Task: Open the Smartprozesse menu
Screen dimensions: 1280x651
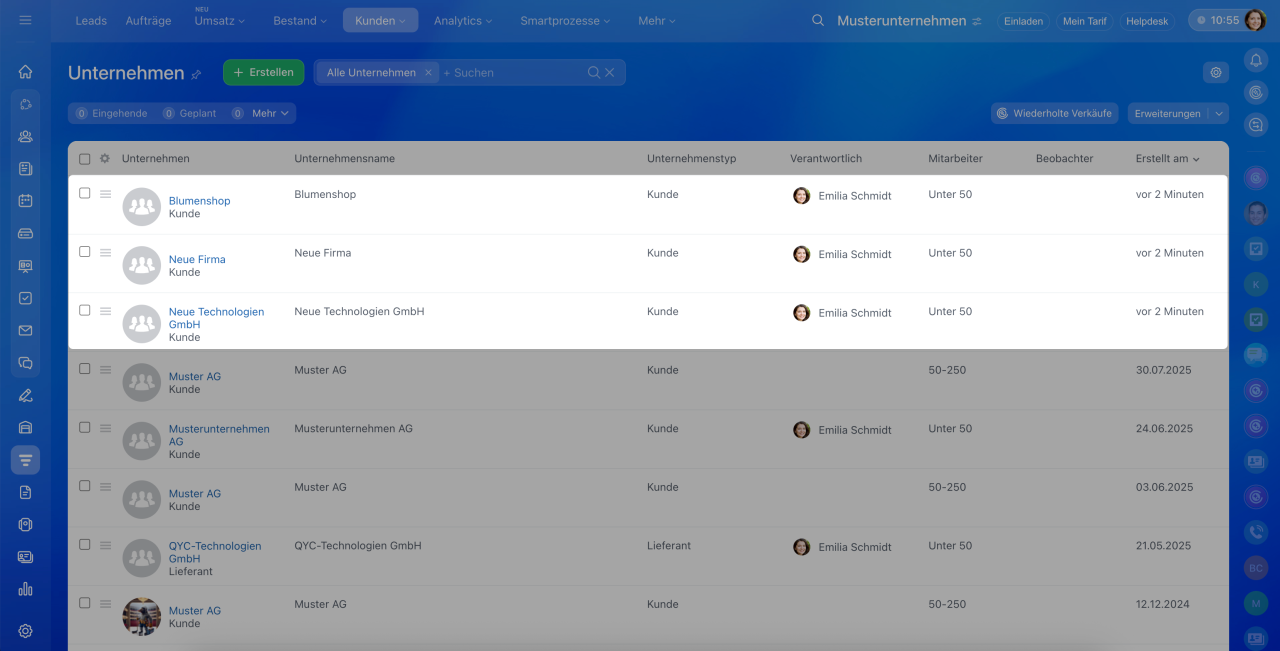Action: pos(564,21)
